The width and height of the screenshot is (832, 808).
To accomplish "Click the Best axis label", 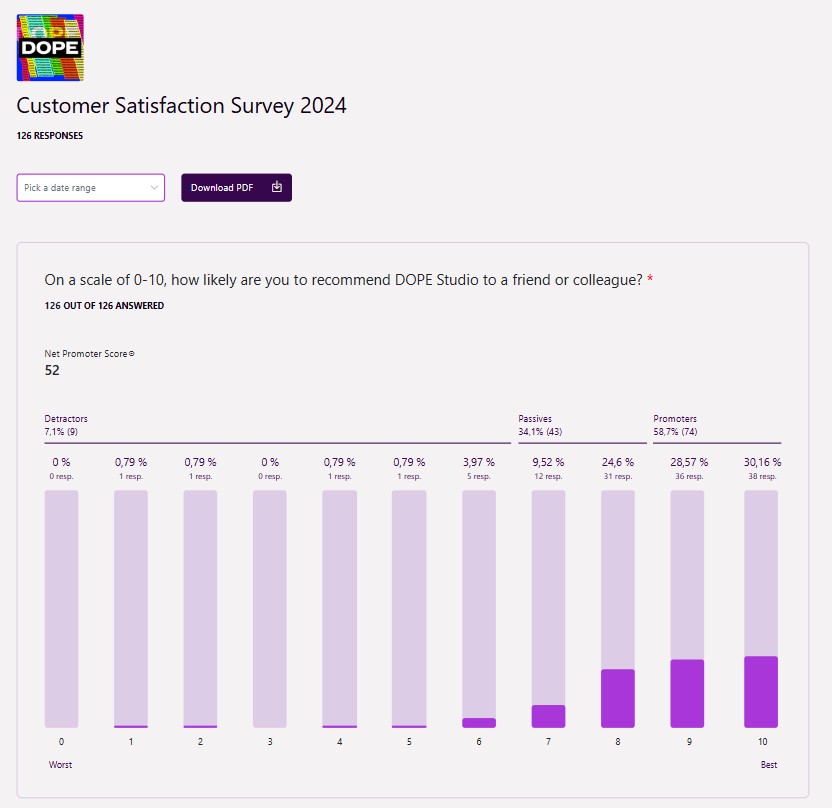I will point(769,764).
